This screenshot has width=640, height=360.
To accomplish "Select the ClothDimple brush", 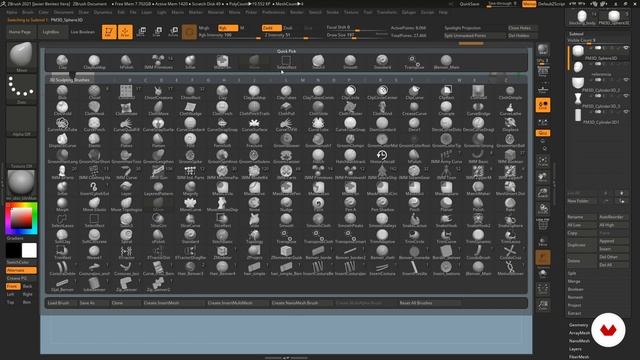I will [510, 92].
